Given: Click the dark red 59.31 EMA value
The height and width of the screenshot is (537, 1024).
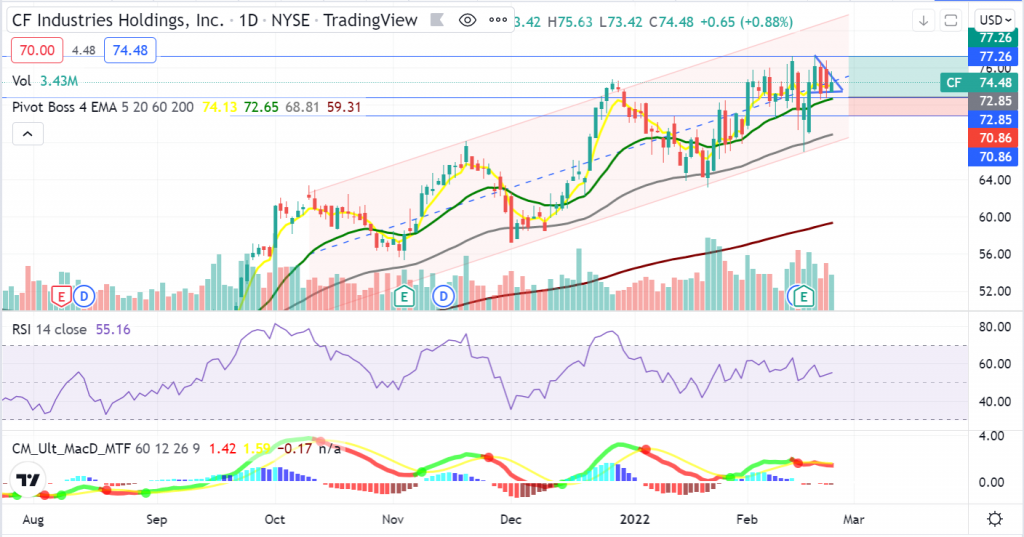Looking at the screenshot, I should [344, 107].
